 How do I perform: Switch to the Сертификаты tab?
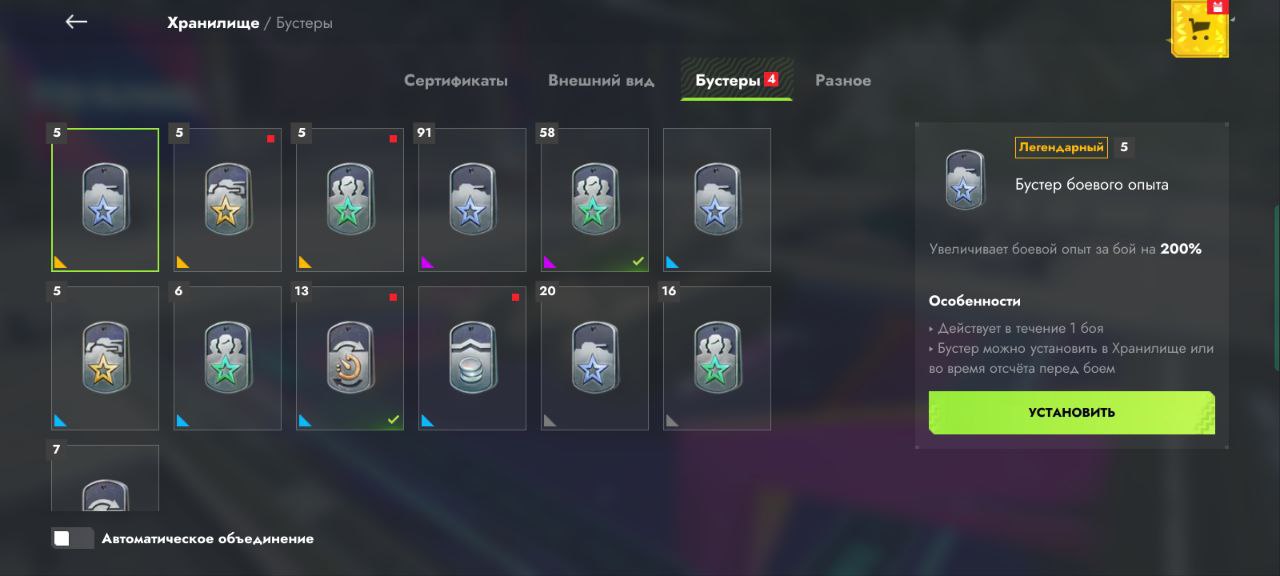click(x=456, y=80)
